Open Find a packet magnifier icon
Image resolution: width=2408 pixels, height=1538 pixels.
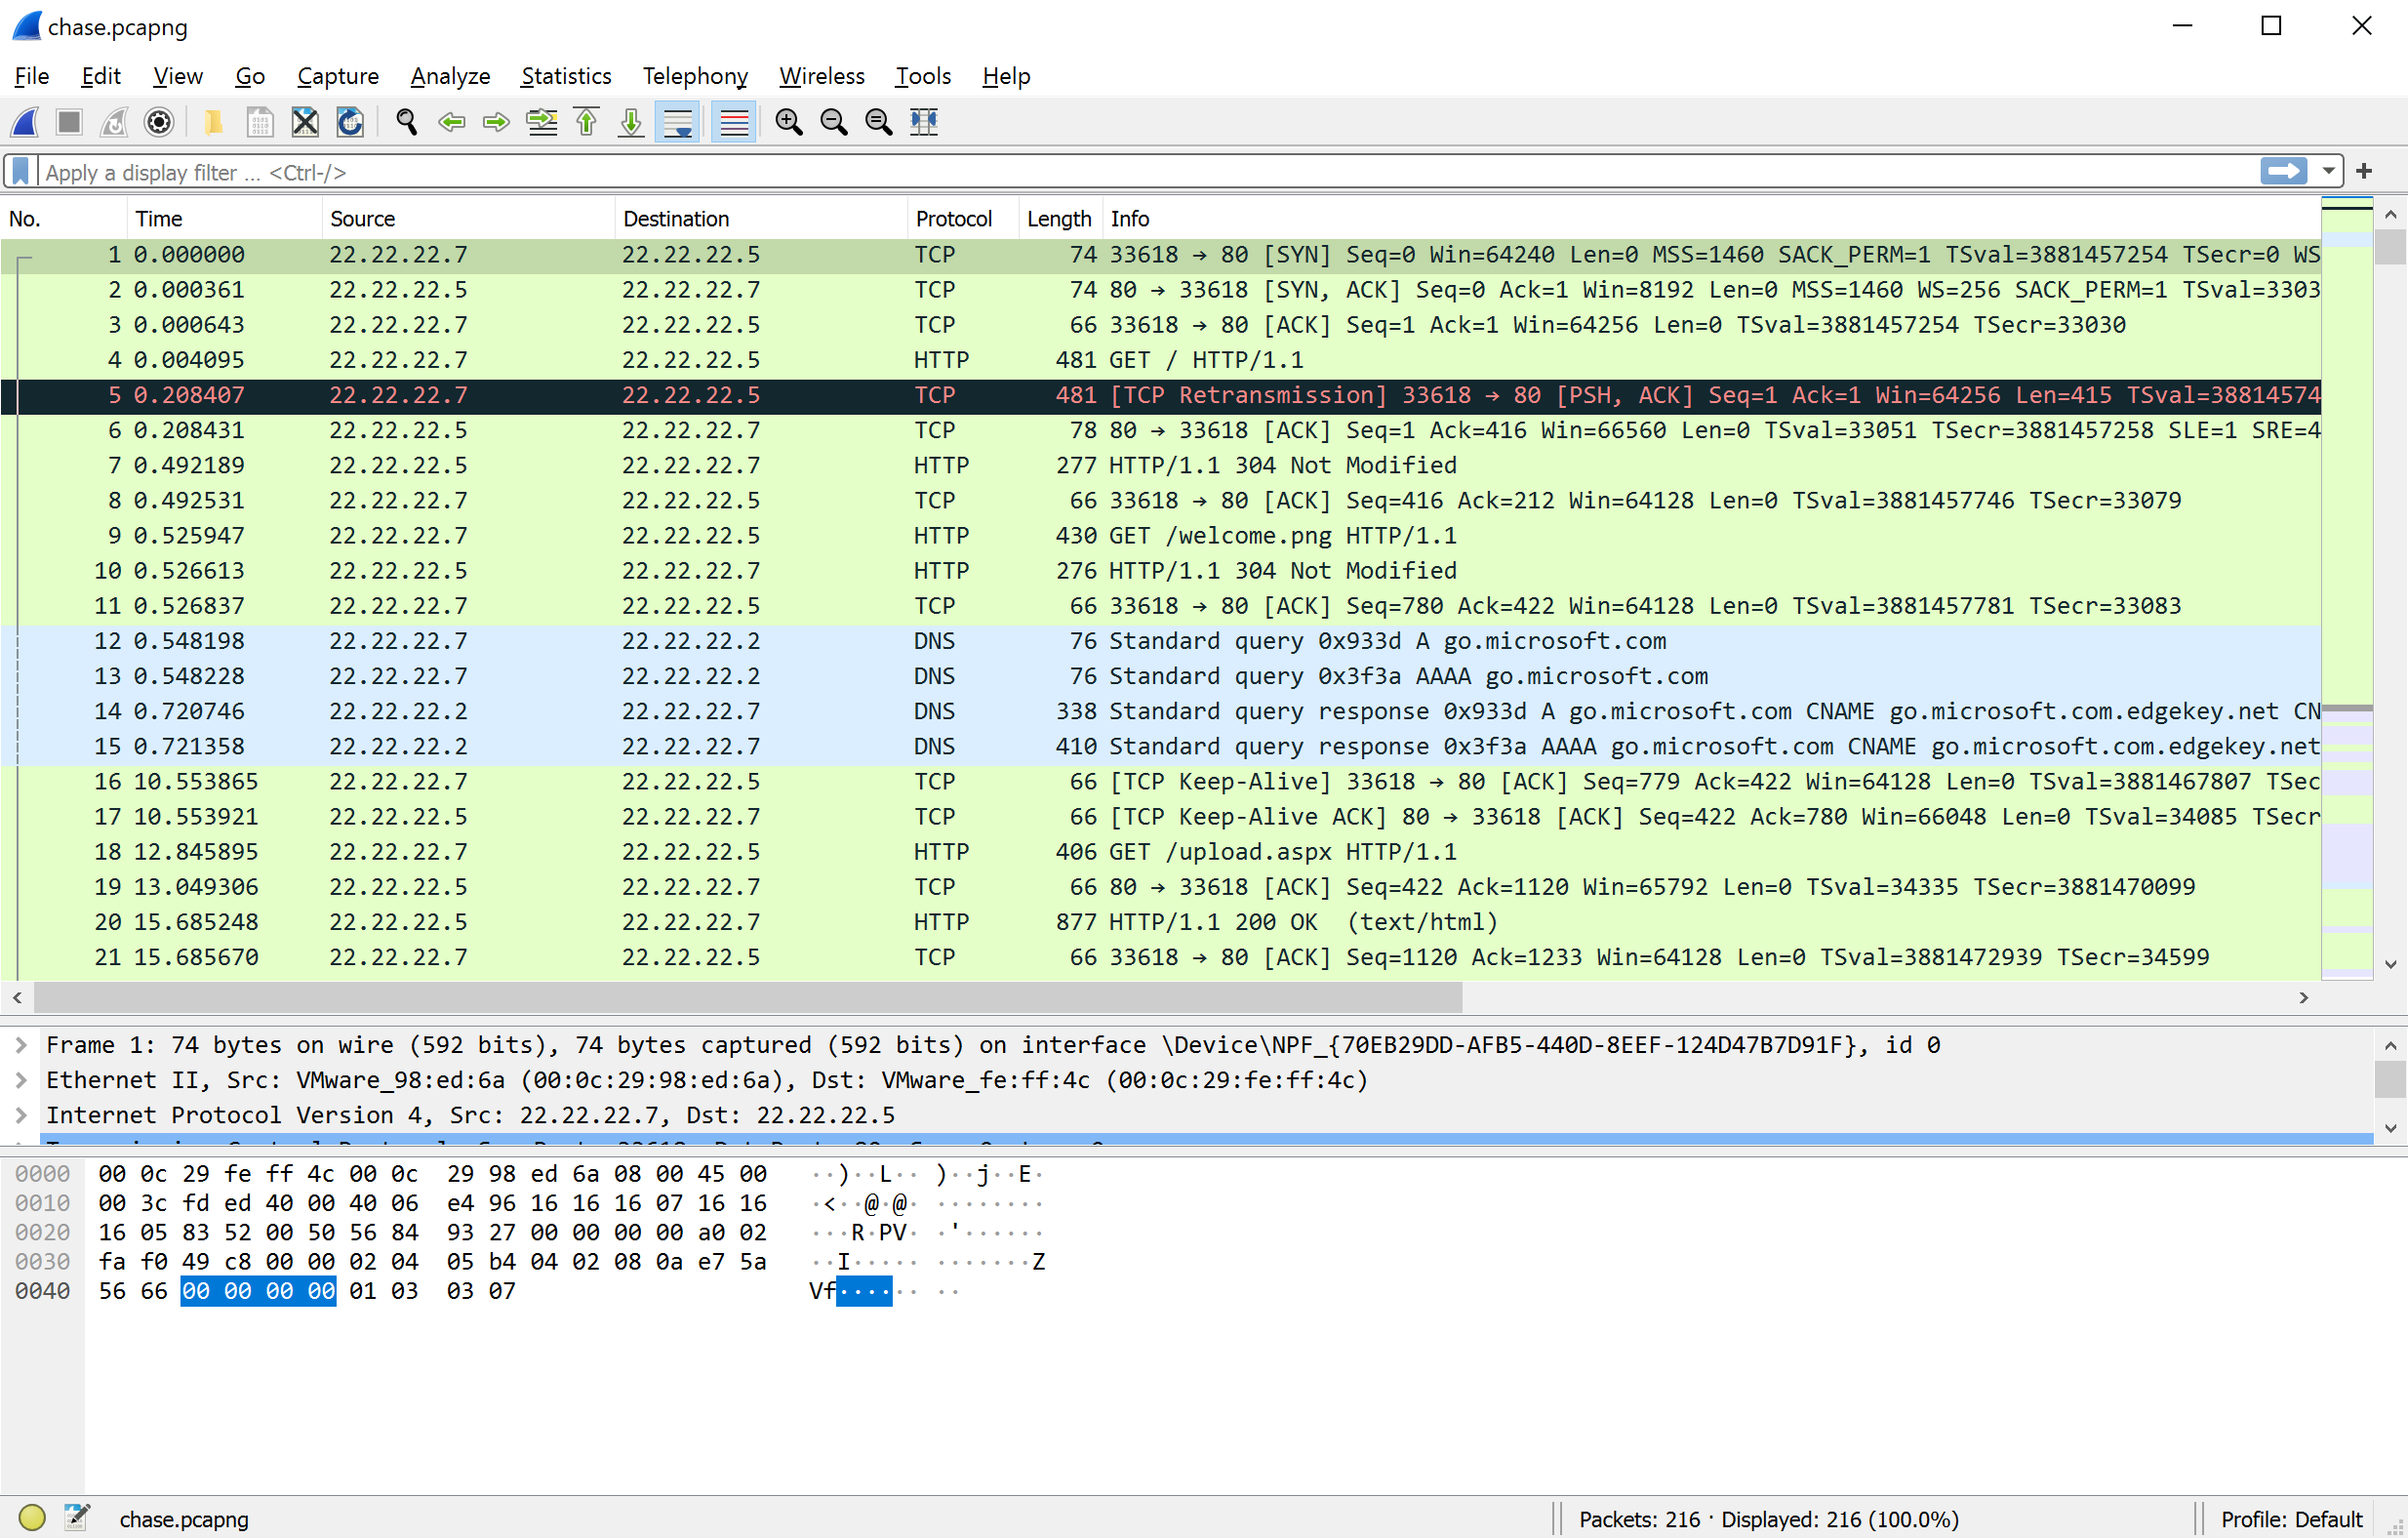tap(406, 122)
